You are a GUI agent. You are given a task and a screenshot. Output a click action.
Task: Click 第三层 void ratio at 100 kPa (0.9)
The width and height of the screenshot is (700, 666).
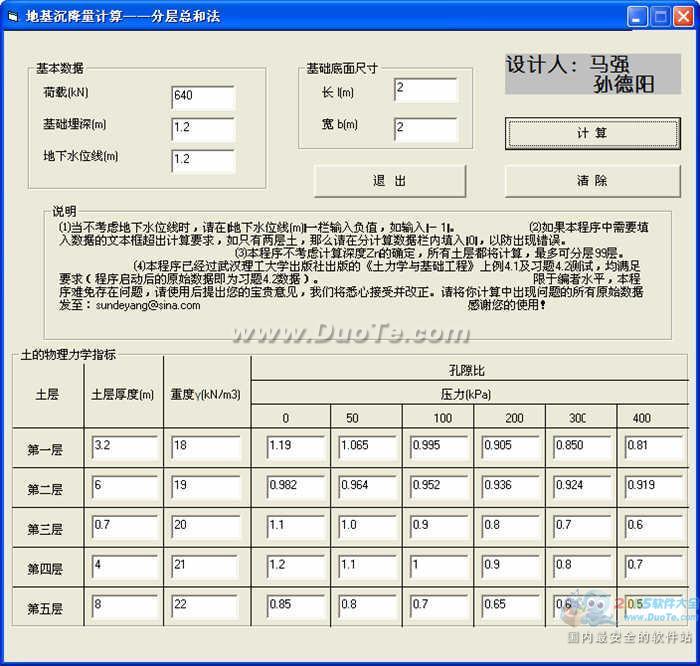439,527
